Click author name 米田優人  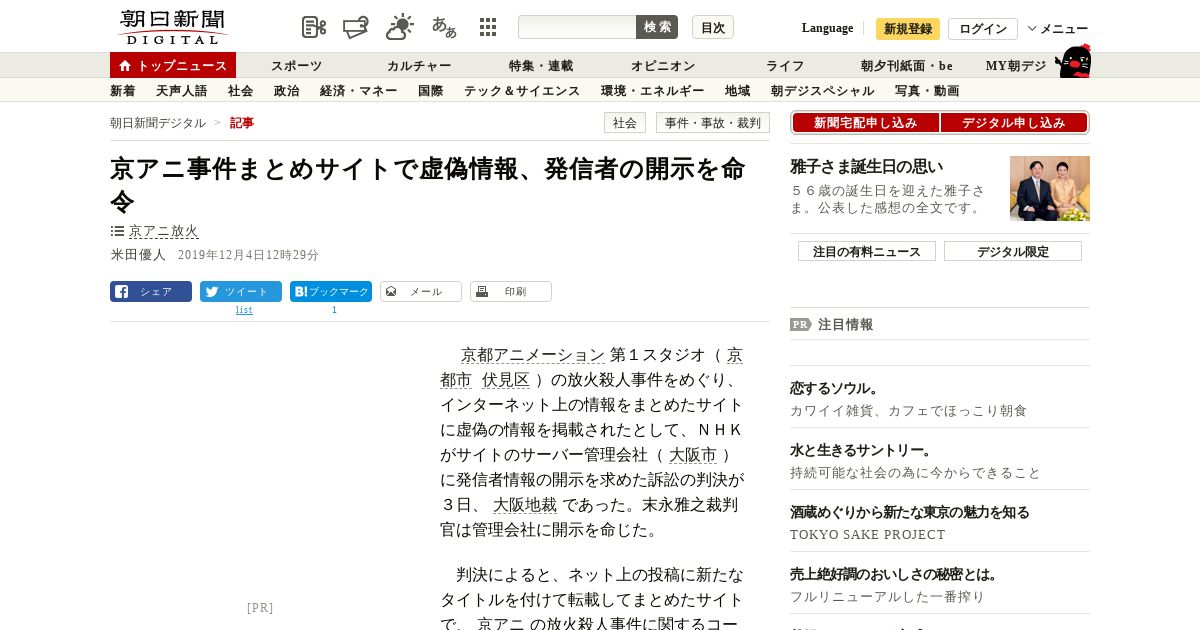tap(138, 255)
